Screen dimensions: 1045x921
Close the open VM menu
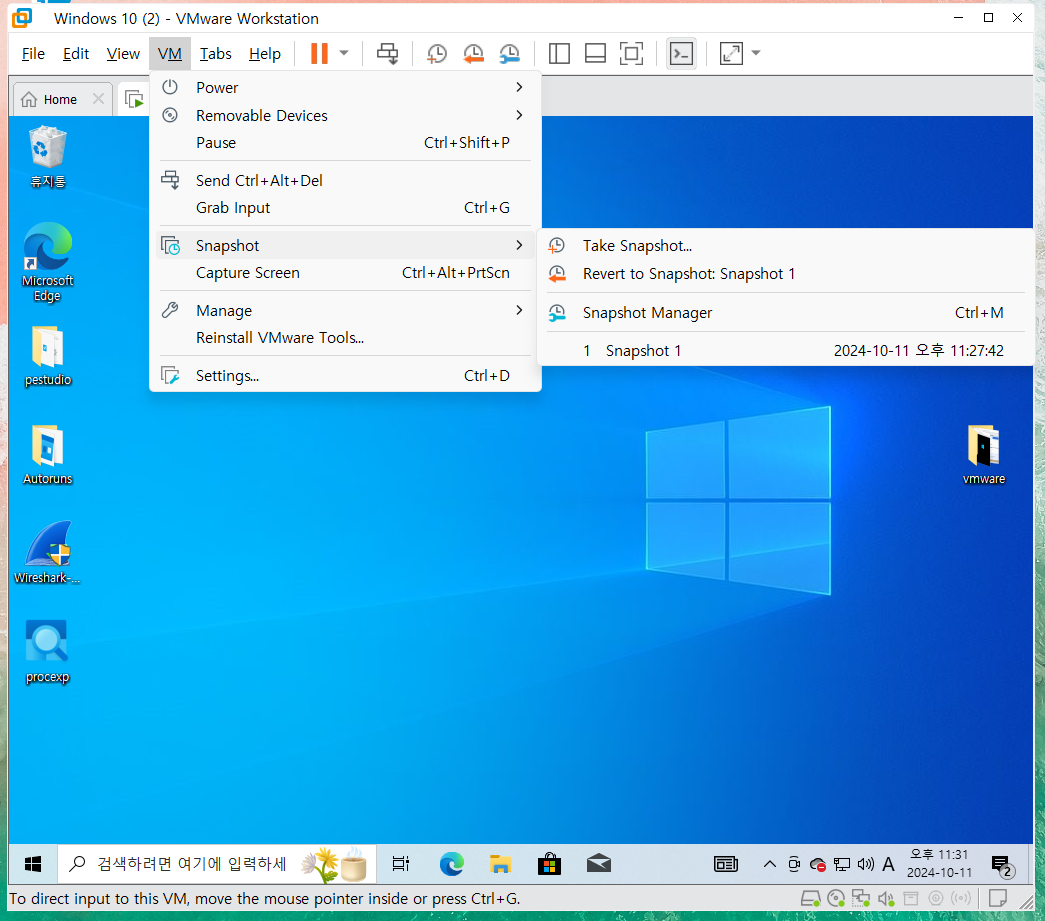[x=170, y=54]
